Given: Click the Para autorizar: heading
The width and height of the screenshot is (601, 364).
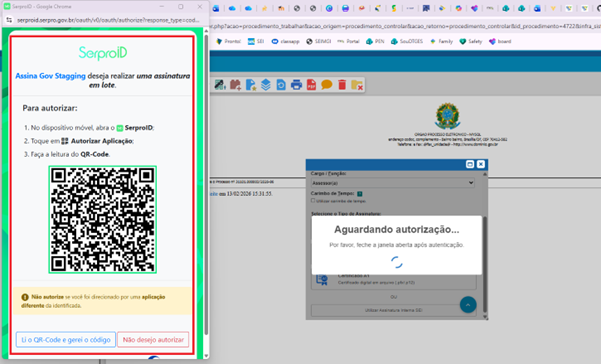Looking at the screenshot, I should point(50,108).
